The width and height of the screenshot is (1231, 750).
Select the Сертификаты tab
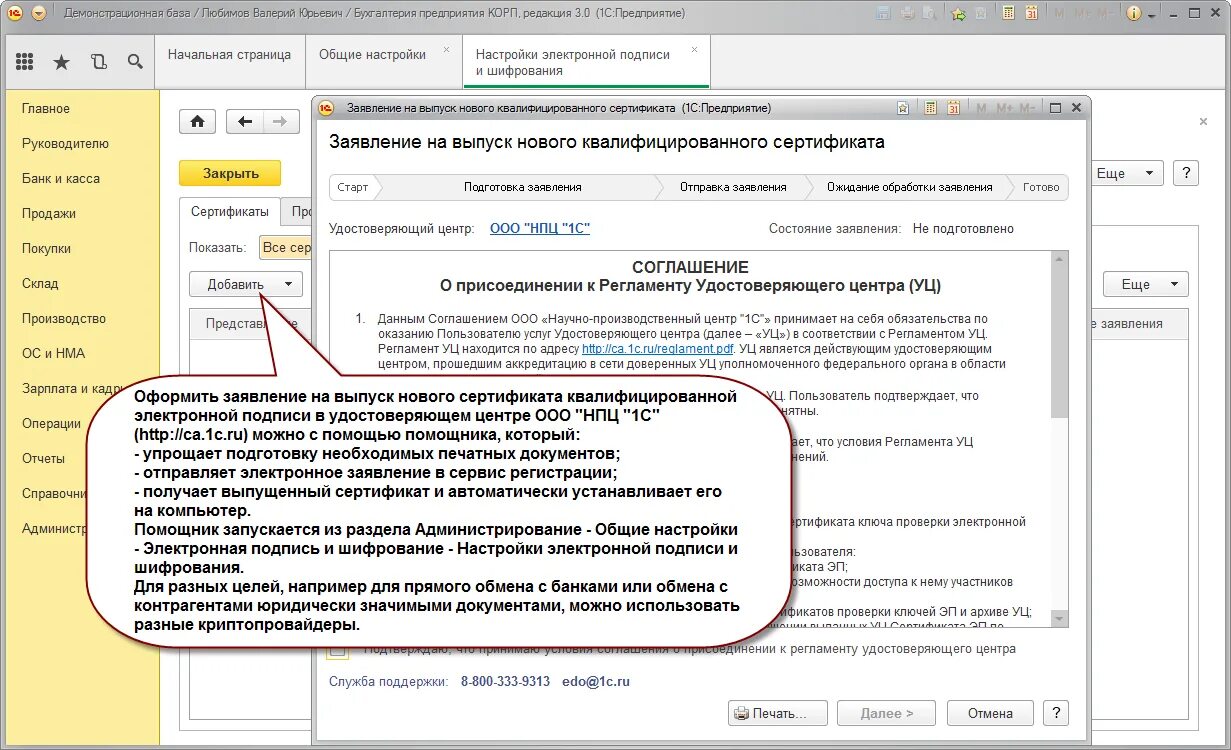point(230,211)
